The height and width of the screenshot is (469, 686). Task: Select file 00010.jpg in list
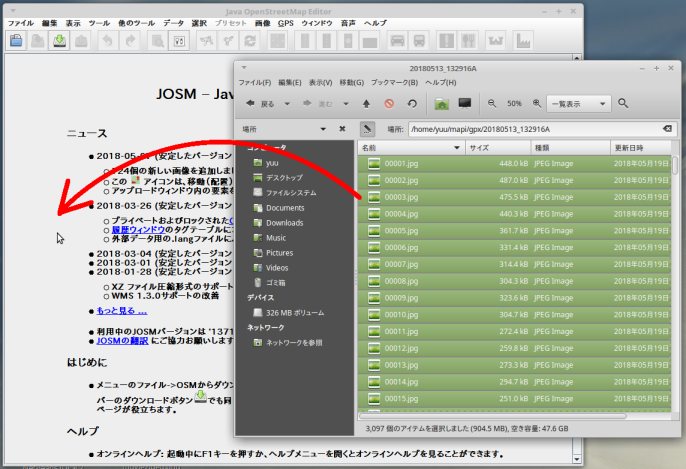pyautogui.click(x=514, y=315)
